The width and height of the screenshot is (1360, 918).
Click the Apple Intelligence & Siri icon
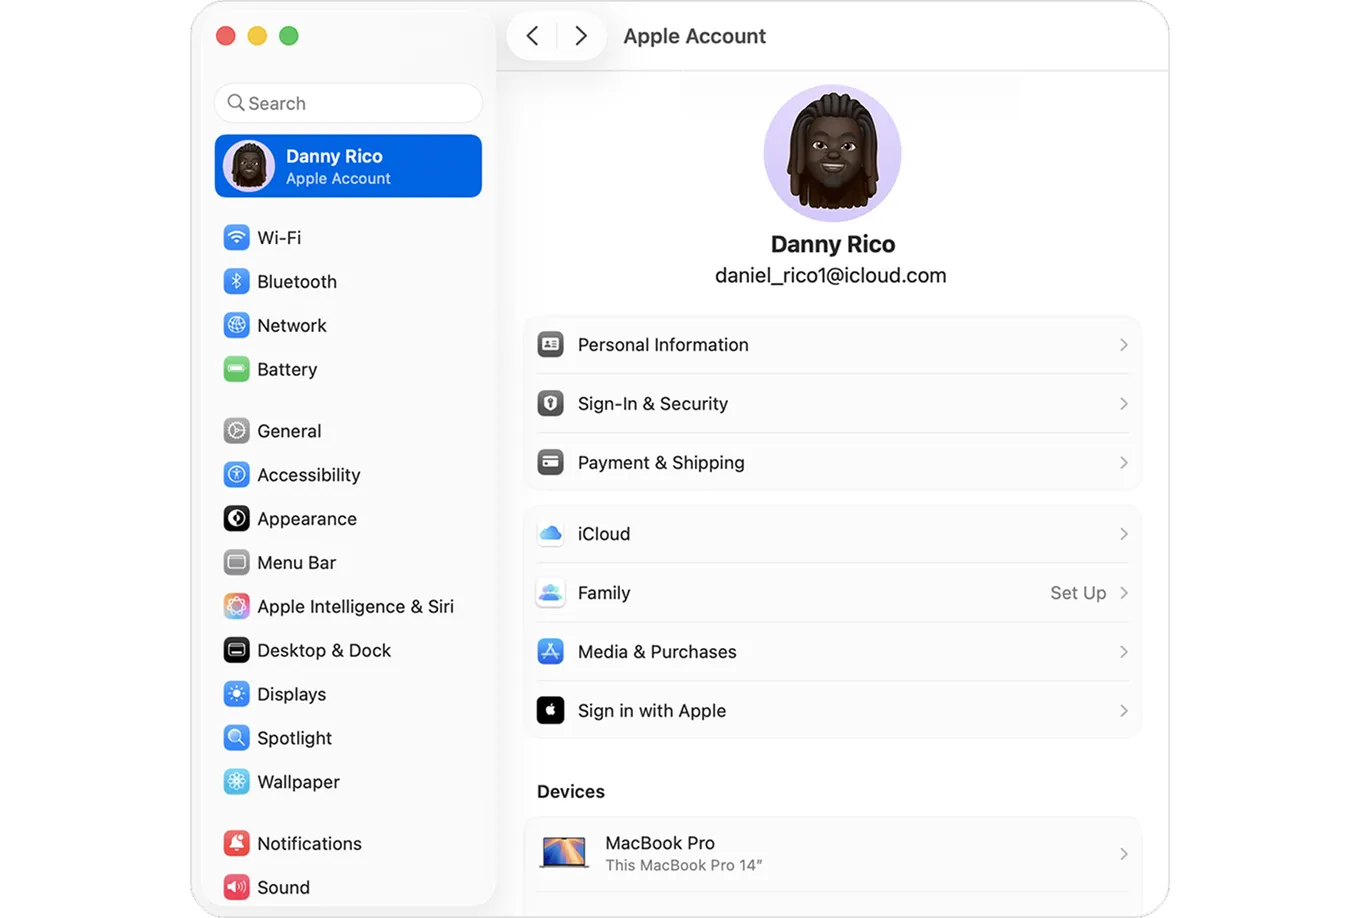coord(236,606)
